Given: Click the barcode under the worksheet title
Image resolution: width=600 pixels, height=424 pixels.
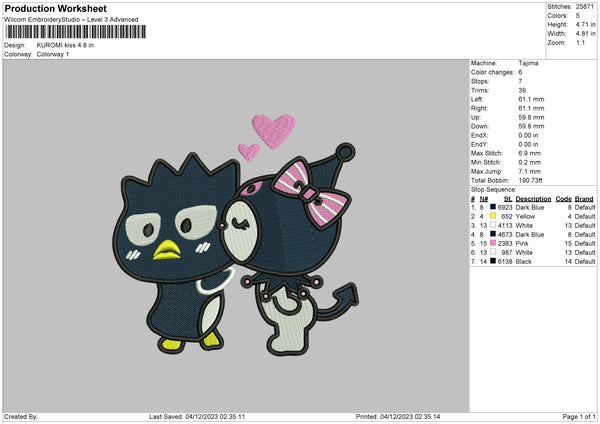Looking at the screenshot, I should click(x=75, y=32).
